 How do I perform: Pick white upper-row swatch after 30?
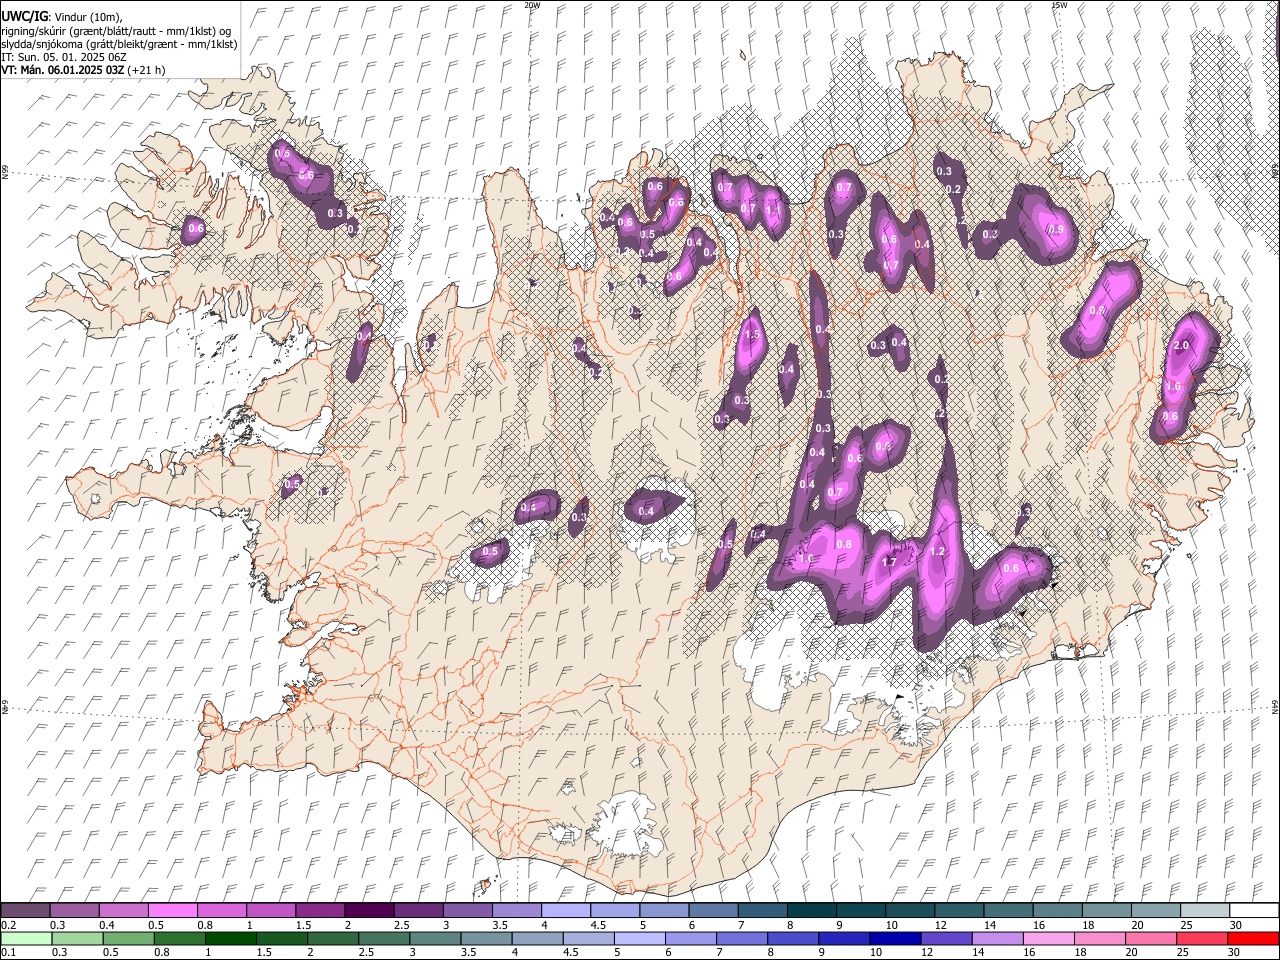(1254, 910)
